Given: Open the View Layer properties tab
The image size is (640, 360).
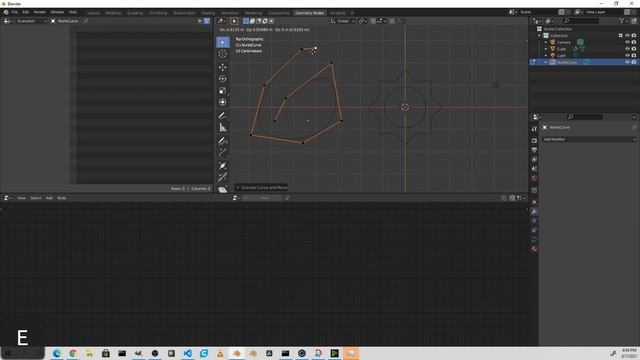Looking at the screenshot, I should pos(534,159).
